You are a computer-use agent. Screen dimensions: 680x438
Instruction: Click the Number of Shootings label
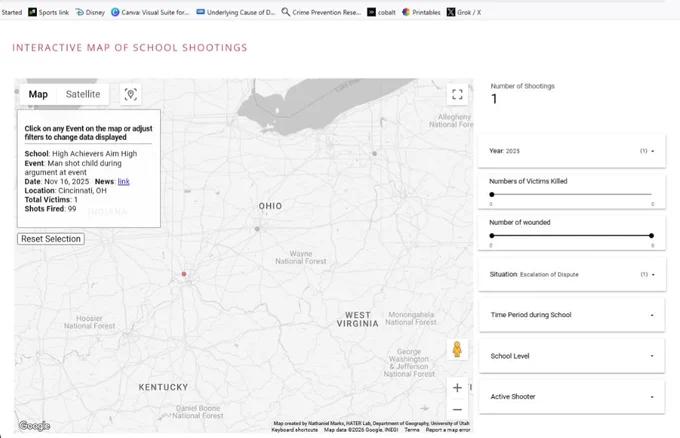tap(523, 86)
